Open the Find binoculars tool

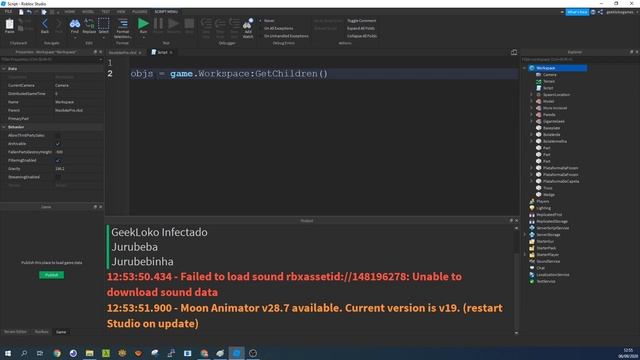[x=75, y=26]
